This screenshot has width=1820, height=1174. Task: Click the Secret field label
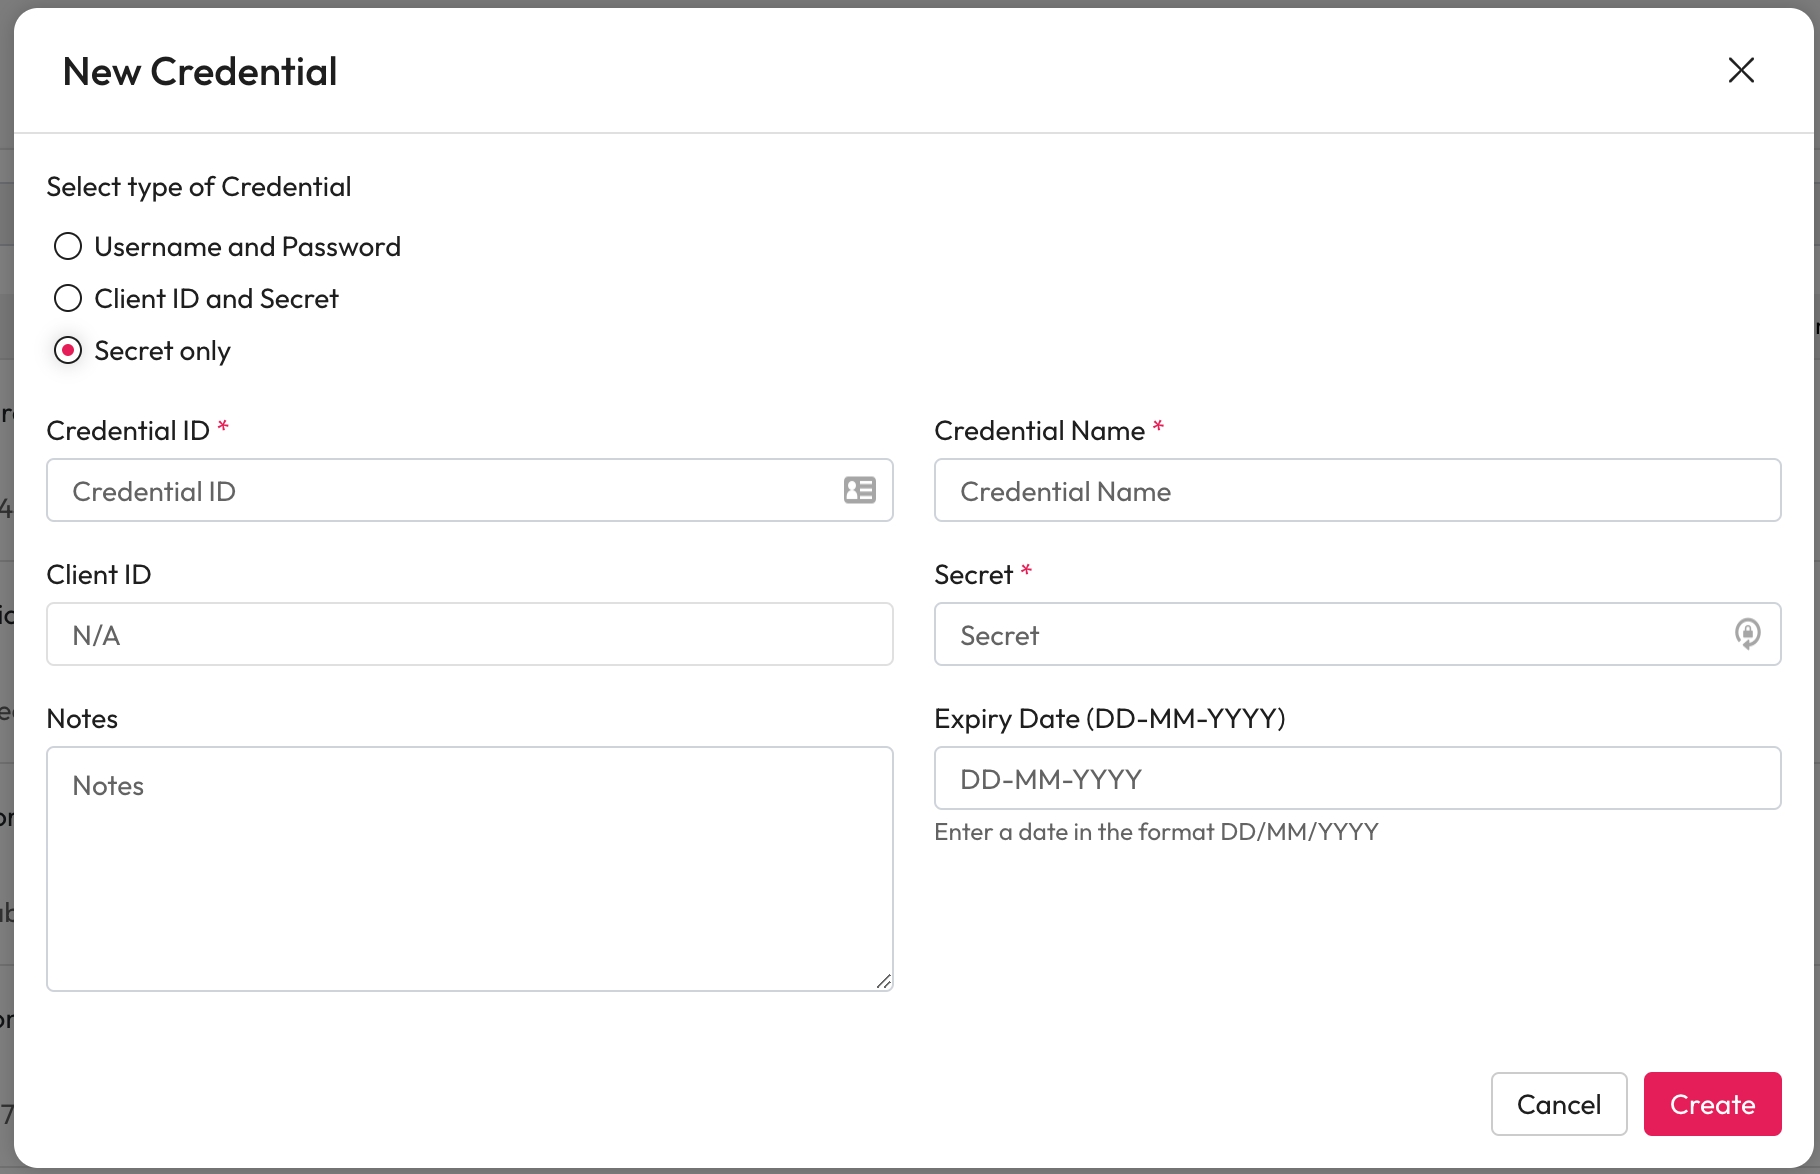[973, 574]
